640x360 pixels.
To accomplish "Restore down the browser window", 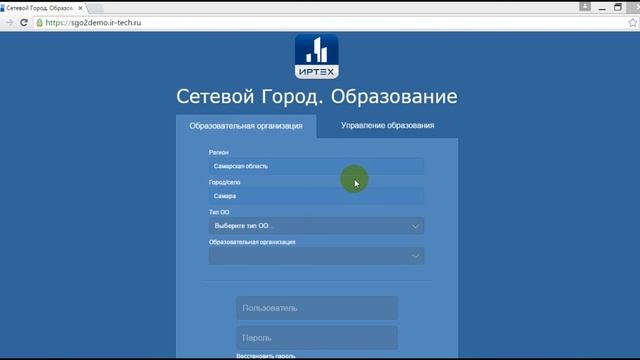I will click(618, 7).
